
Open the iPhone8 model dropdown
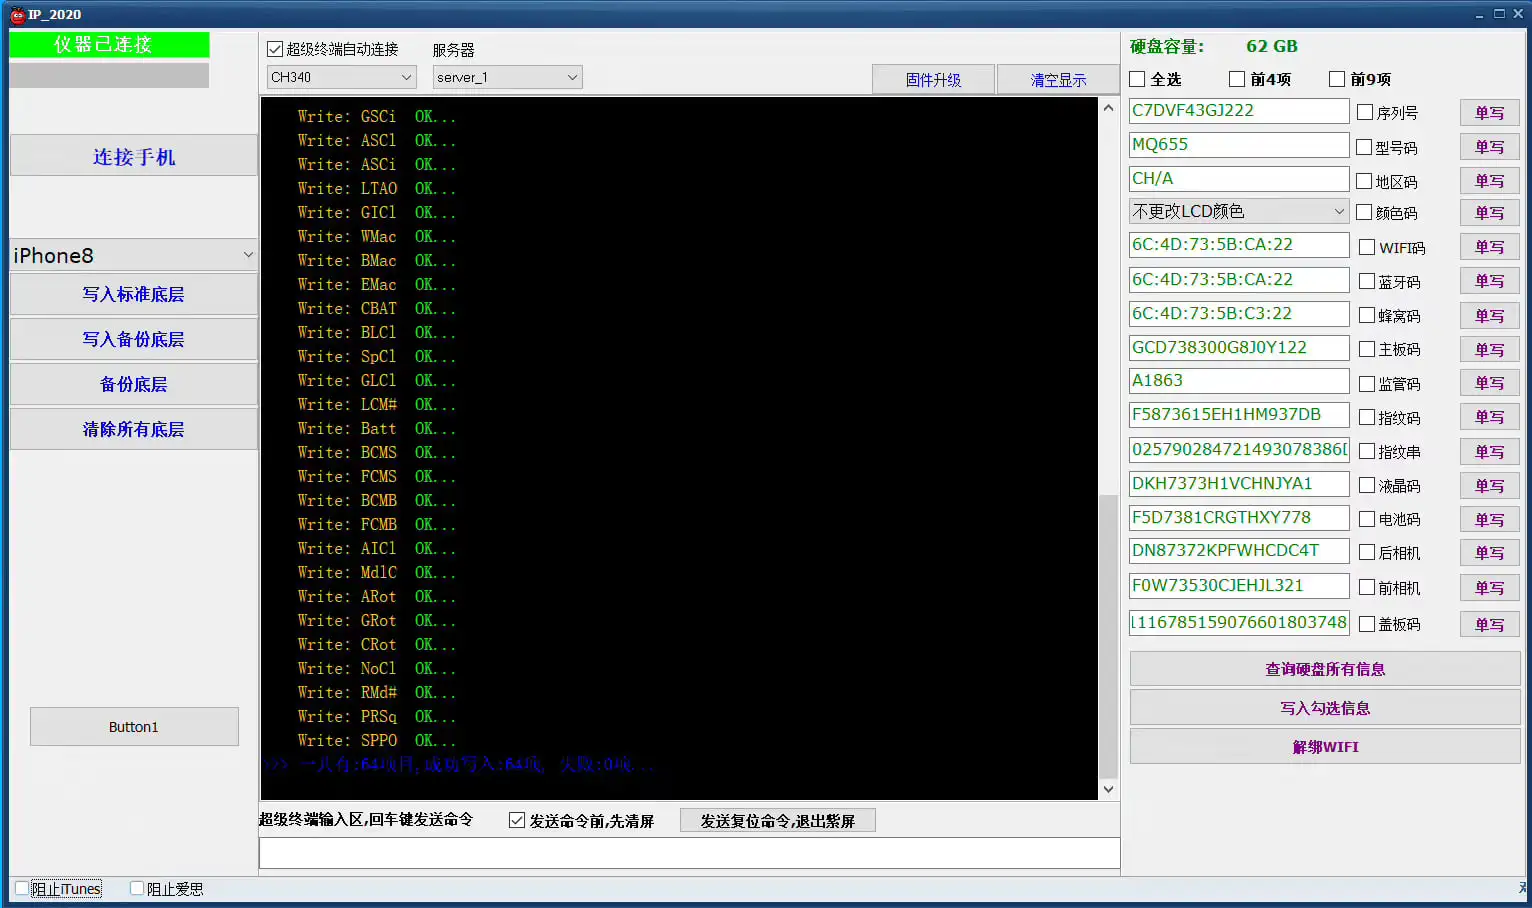pyautogui.click(x=134, y=255)
